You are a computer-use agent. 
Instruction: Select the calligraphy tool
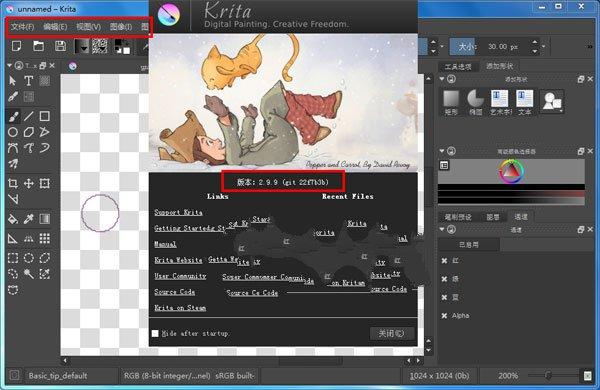[x=13, y=96]
